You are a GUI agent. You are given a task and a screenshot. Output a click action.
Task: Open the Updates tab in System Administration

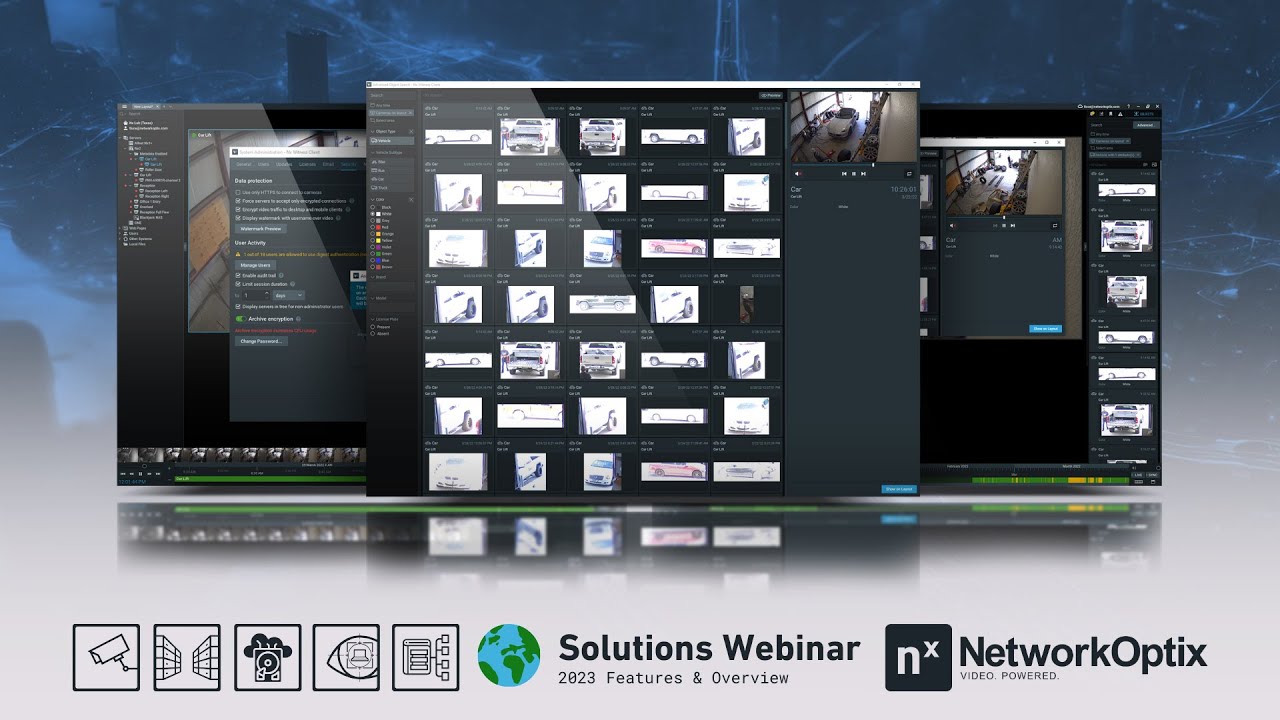(x=284, y=164)
